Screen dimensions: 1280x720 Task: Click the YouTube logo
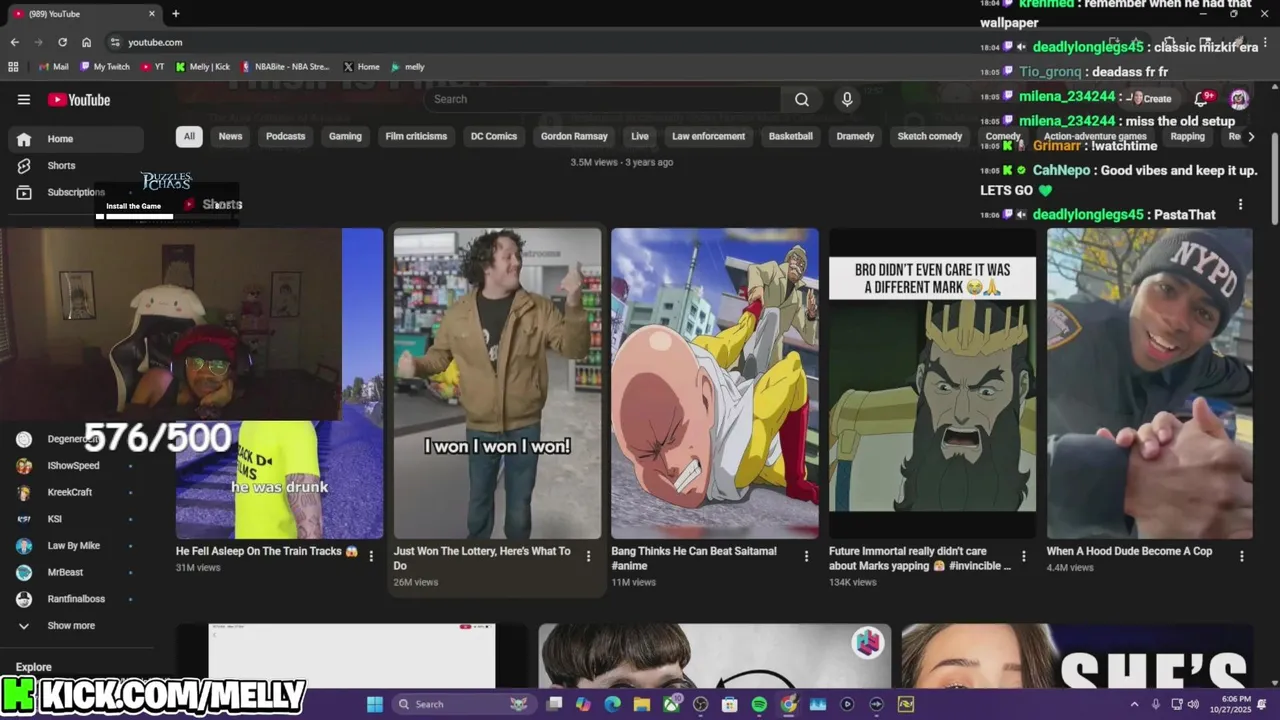[x=79, y=99]
